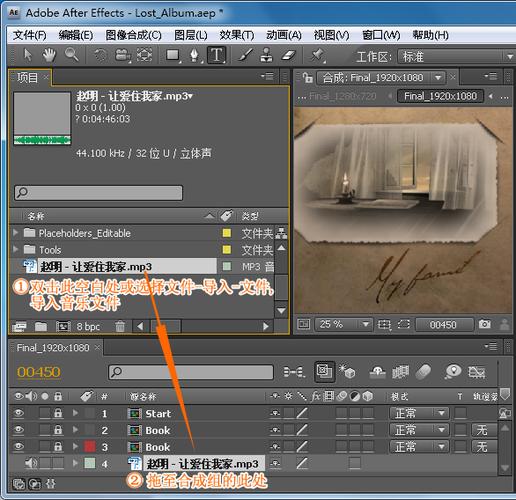Select the Zoom magnifier tool
The width and height of the screenshot is (516, 500).
click(x=71, y=54)
